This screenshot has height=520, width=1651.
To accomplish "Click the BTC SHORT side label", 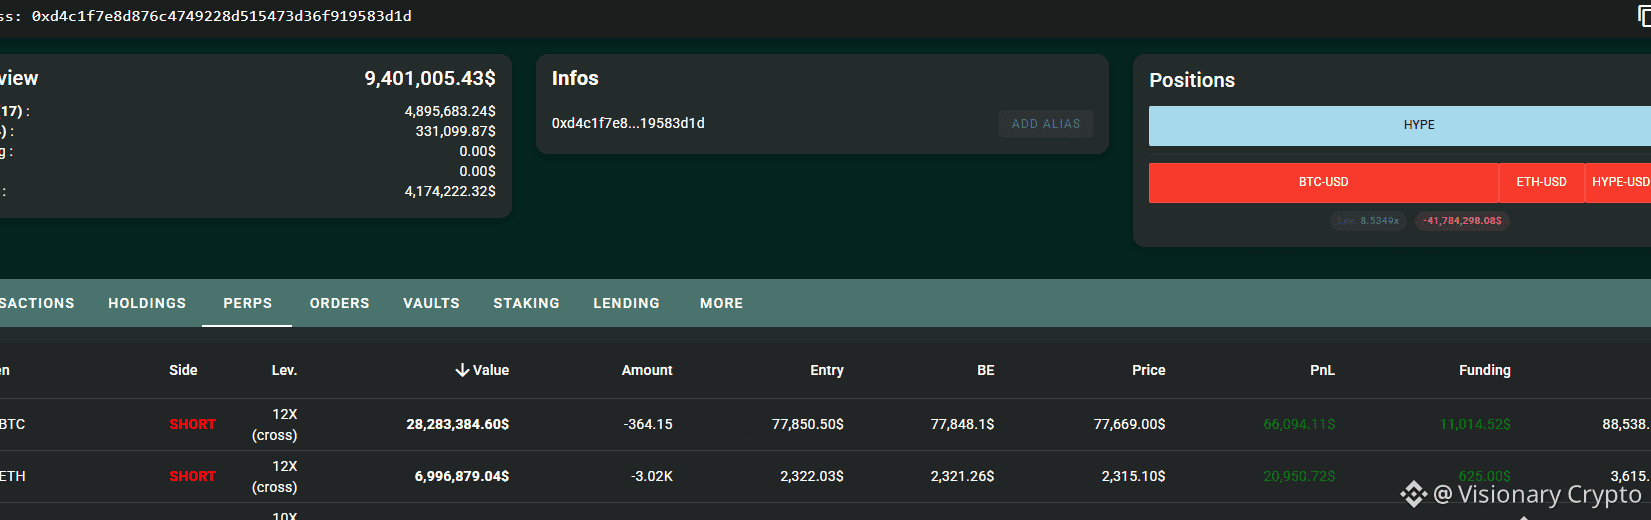I will click(x=192, y=424).
